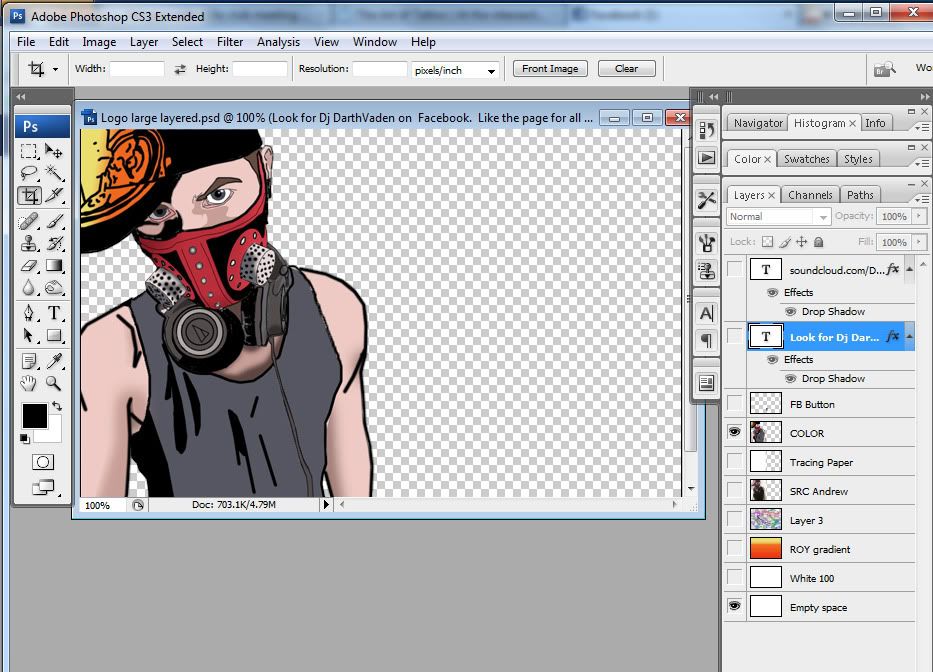Select the Horizontal Type tool
The image size is (933, 672).
[x=54, y=313]
